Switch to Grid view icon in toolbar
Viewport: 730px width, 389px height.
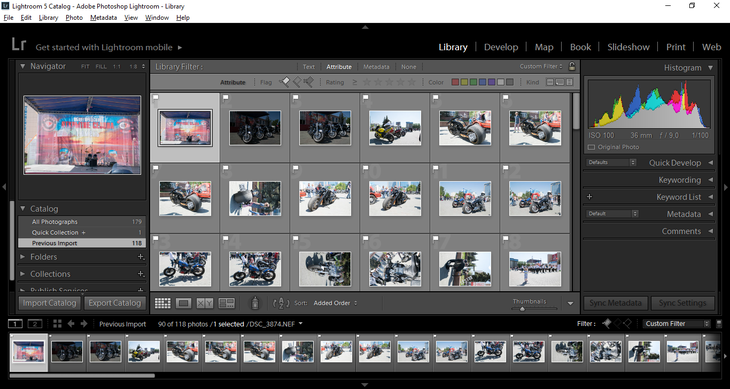point(162,303)
